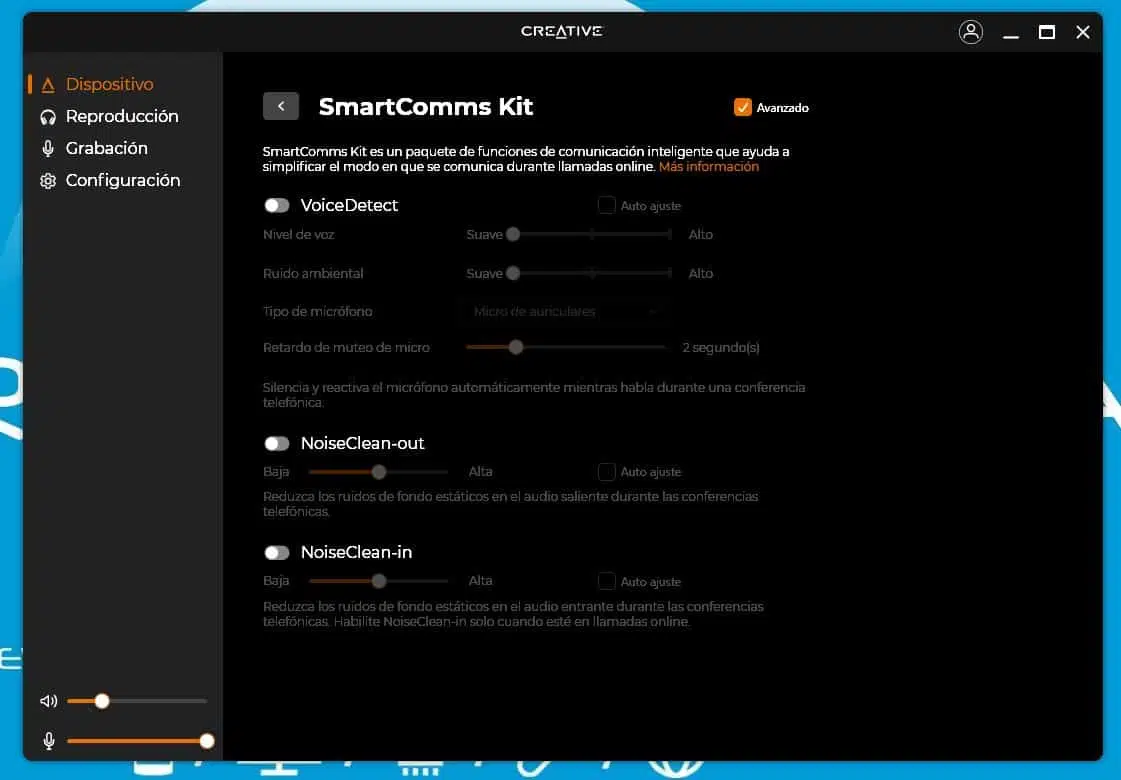Click the Creative logo in title bar

561,31
